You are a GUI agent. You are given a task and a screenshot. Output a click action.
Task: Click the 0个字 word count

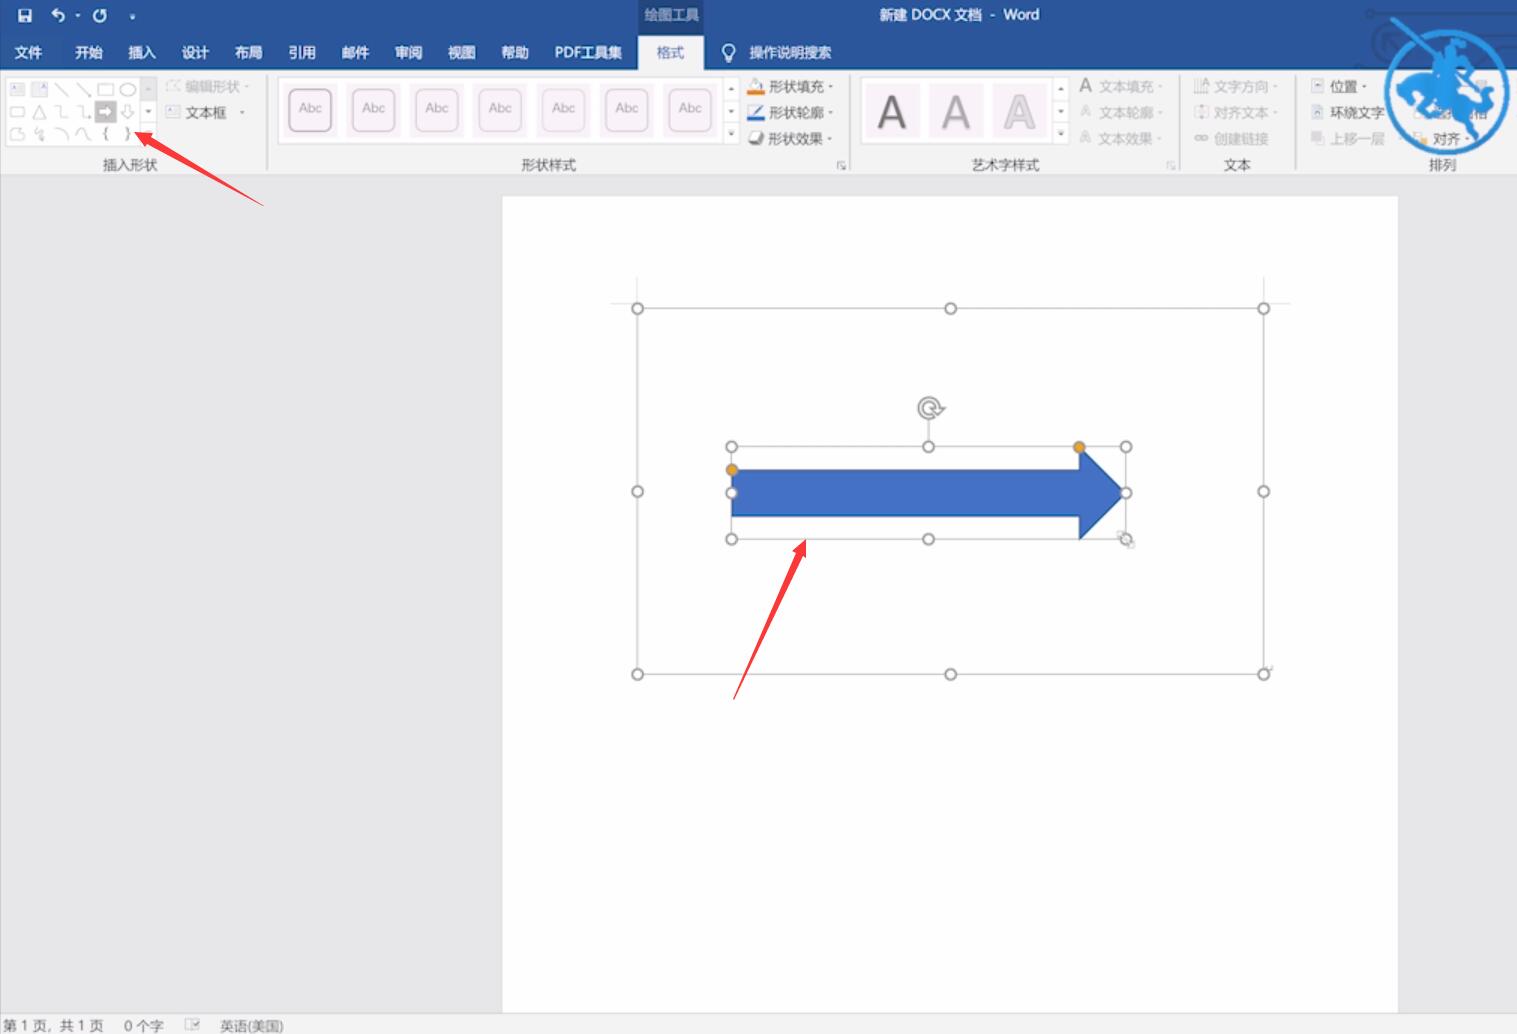tap(143, 1025)
